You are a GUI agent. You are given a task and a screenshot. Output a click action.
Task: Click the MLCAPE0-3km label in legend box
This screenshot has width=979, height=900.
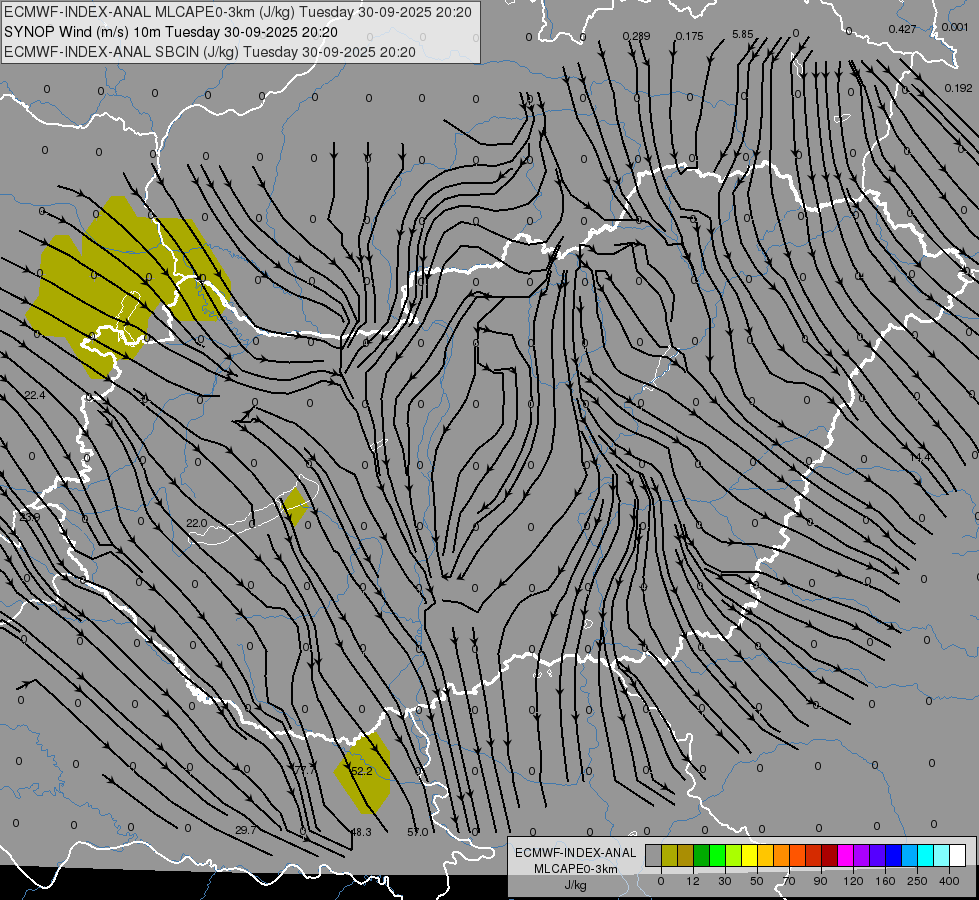(576, 869)
